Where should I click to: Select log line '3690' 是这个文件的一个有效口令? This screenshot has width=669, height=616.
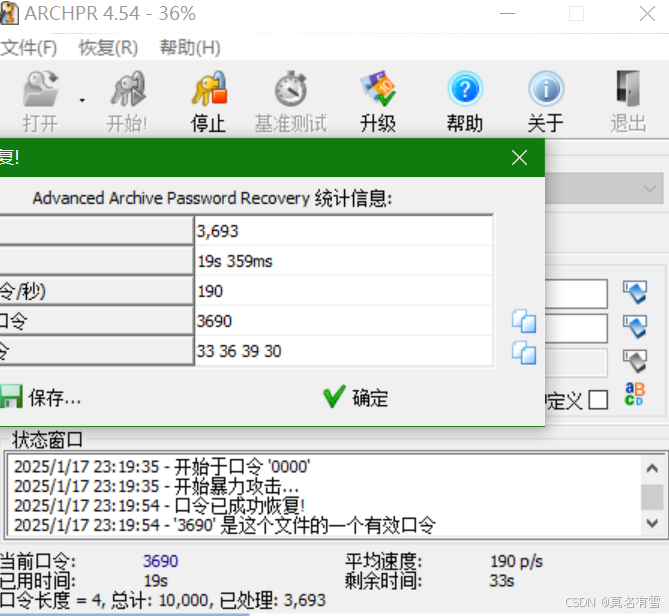coord(224,525)
